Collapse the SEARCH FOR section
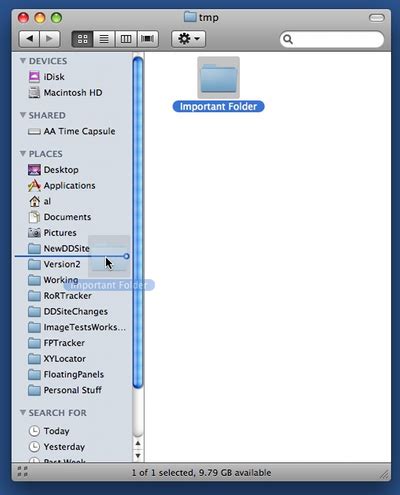 (x=23, y=413)
